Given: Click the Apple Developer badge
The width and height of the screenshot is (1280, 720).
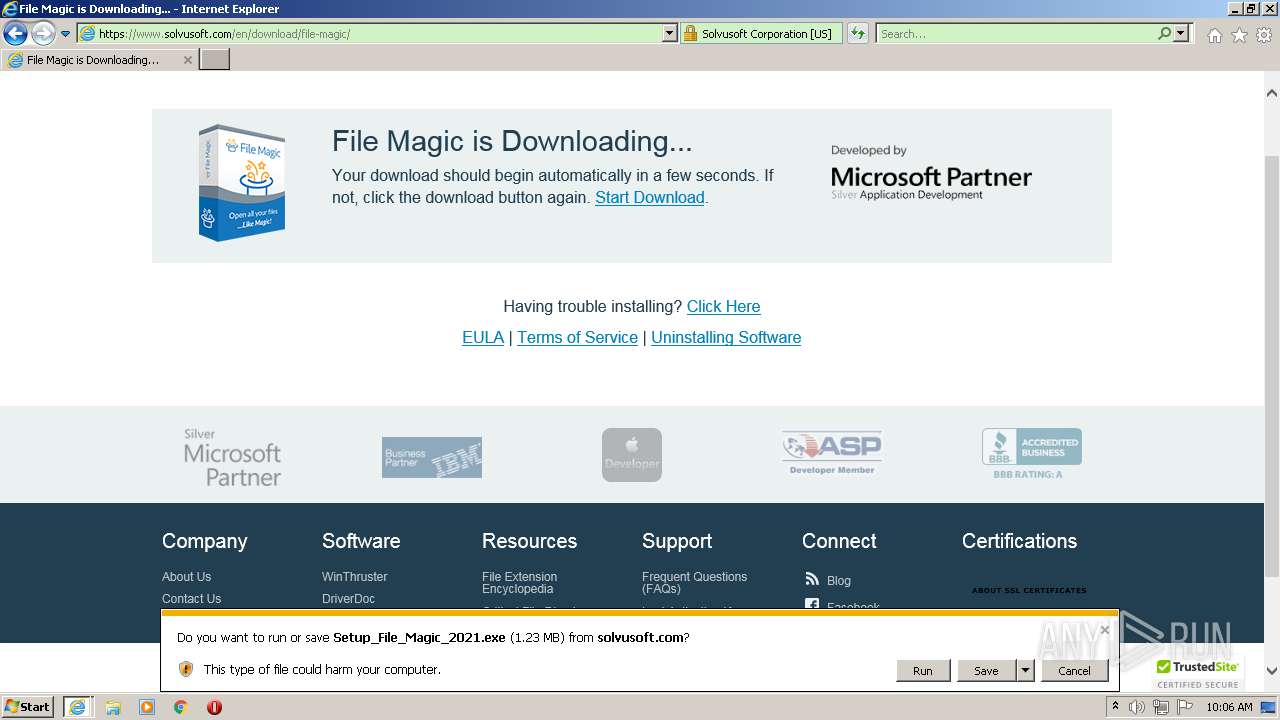Looking at the screenshot, I should [x=632, y=455].
